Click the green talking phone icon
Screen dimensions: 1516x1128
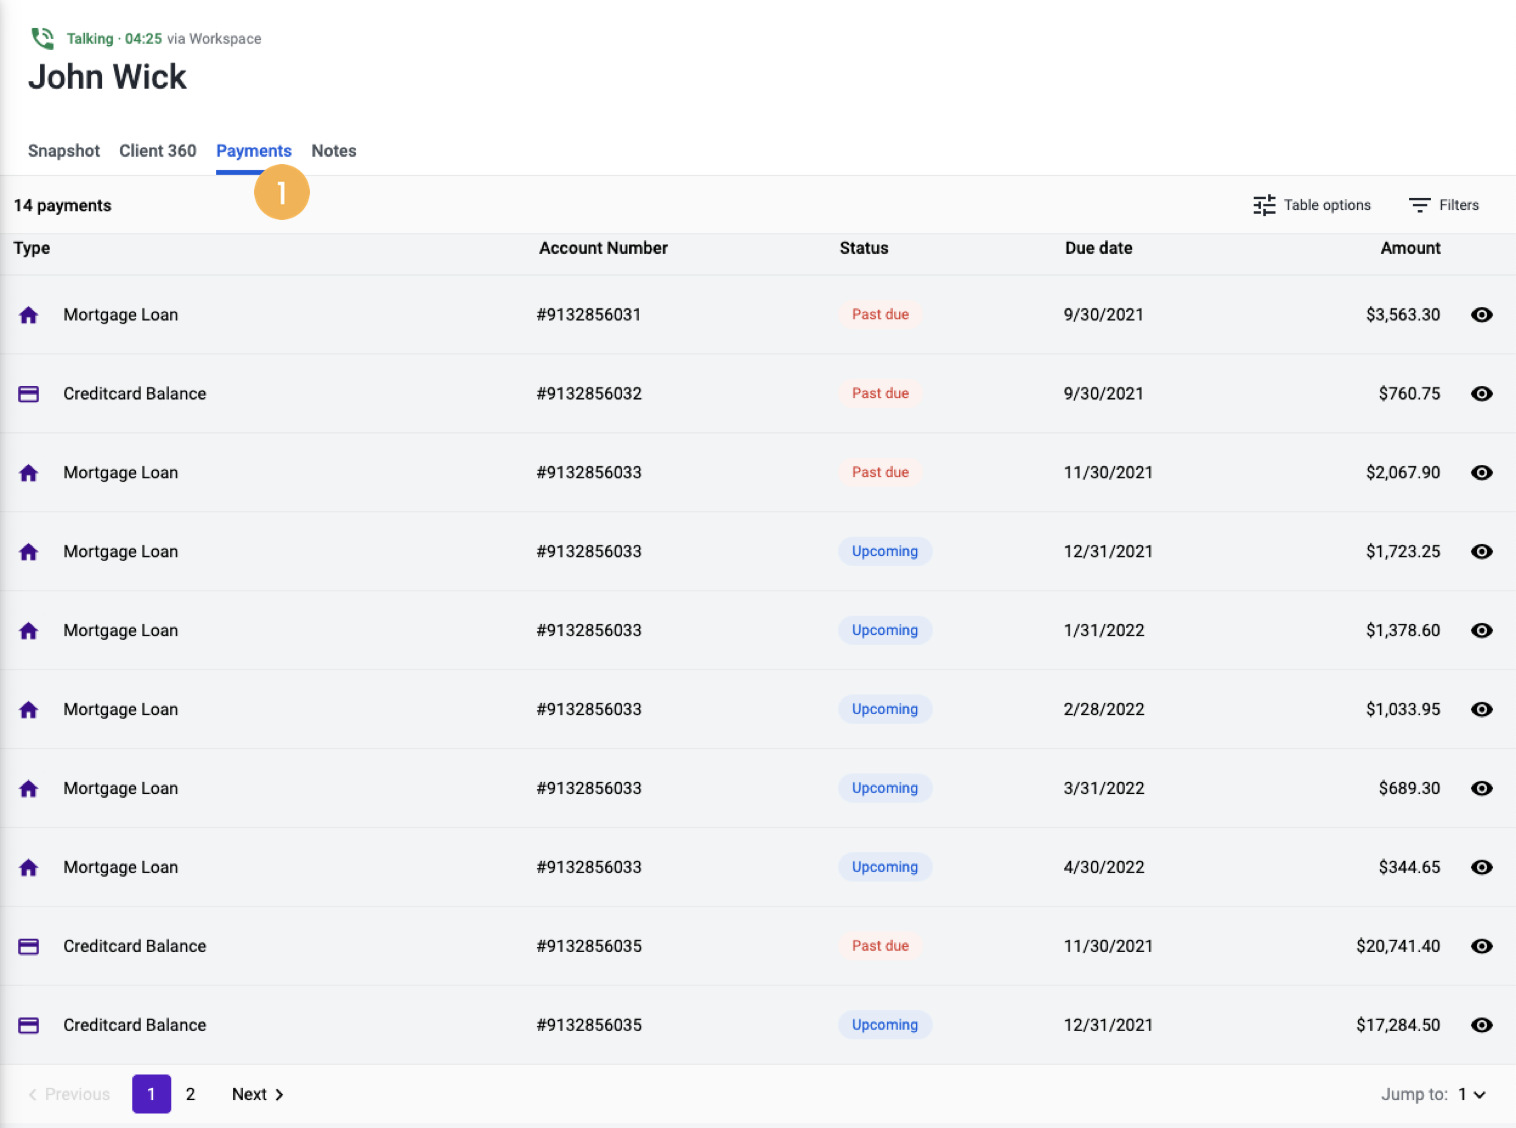(x=42, y=38)
